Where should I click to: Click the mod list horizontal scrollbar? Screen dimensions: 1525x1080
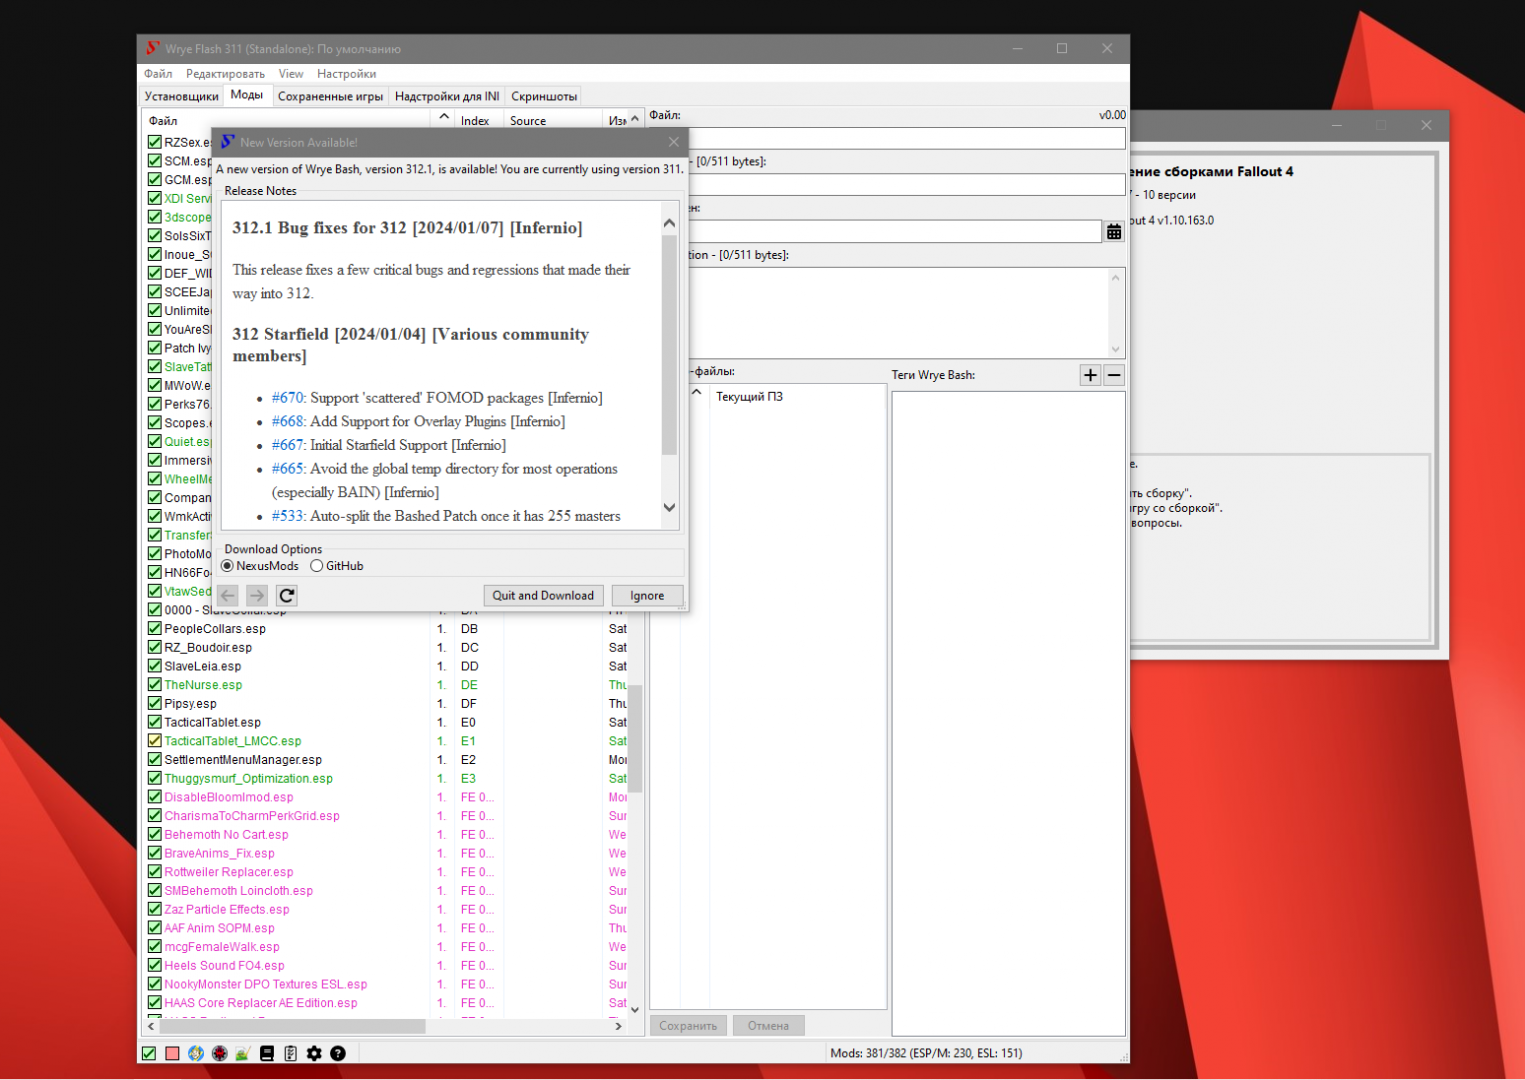293,1026
